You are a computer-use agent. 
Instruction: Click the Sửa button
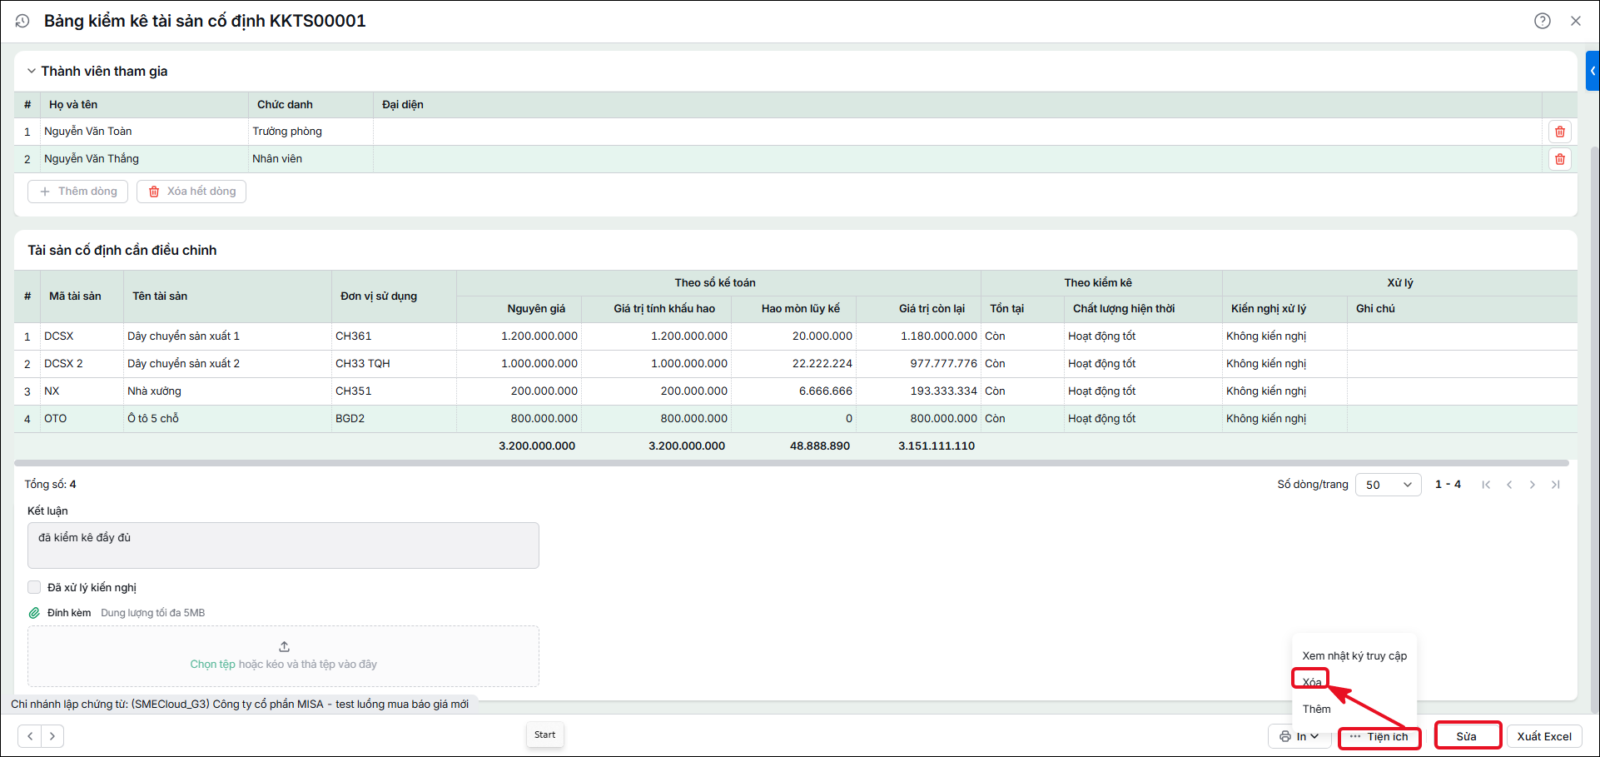pos(1467,736)
